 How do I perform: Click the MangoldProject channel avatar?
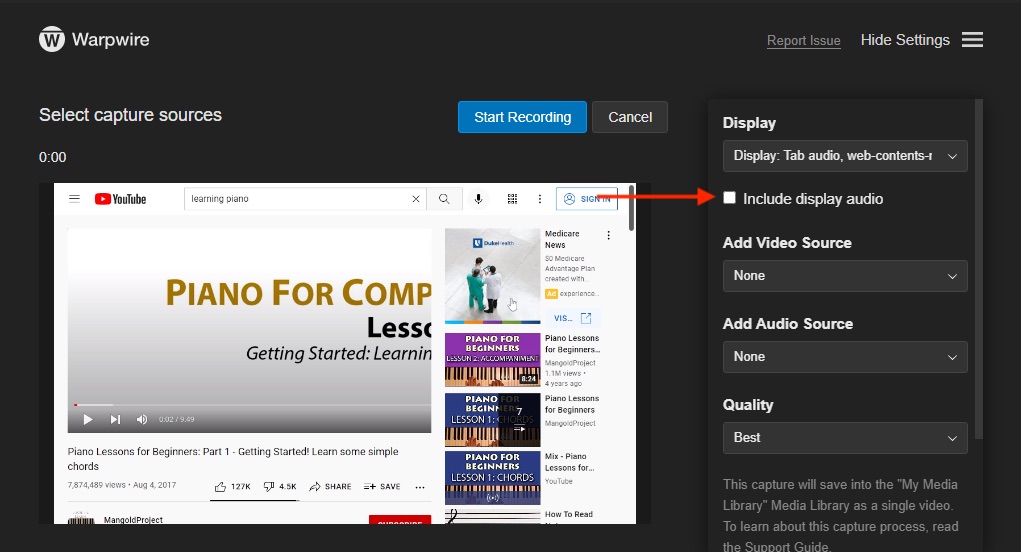(x=81, y=519)
